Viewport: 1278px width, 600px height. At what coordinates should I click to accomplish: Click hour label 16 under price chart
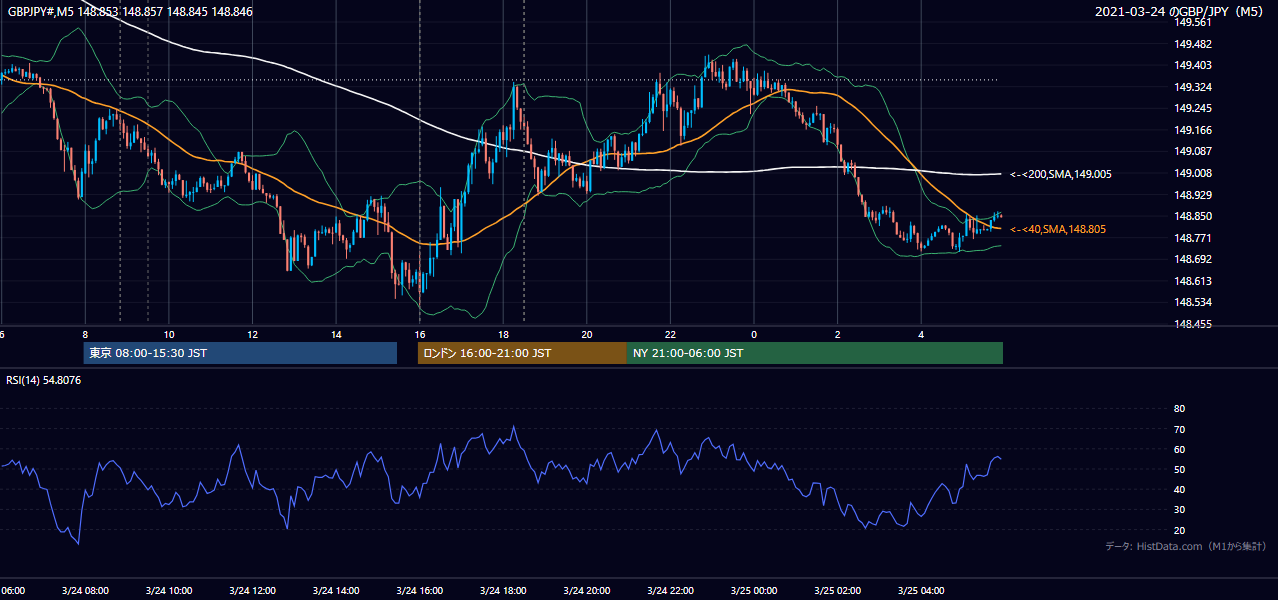pos(420,335)
